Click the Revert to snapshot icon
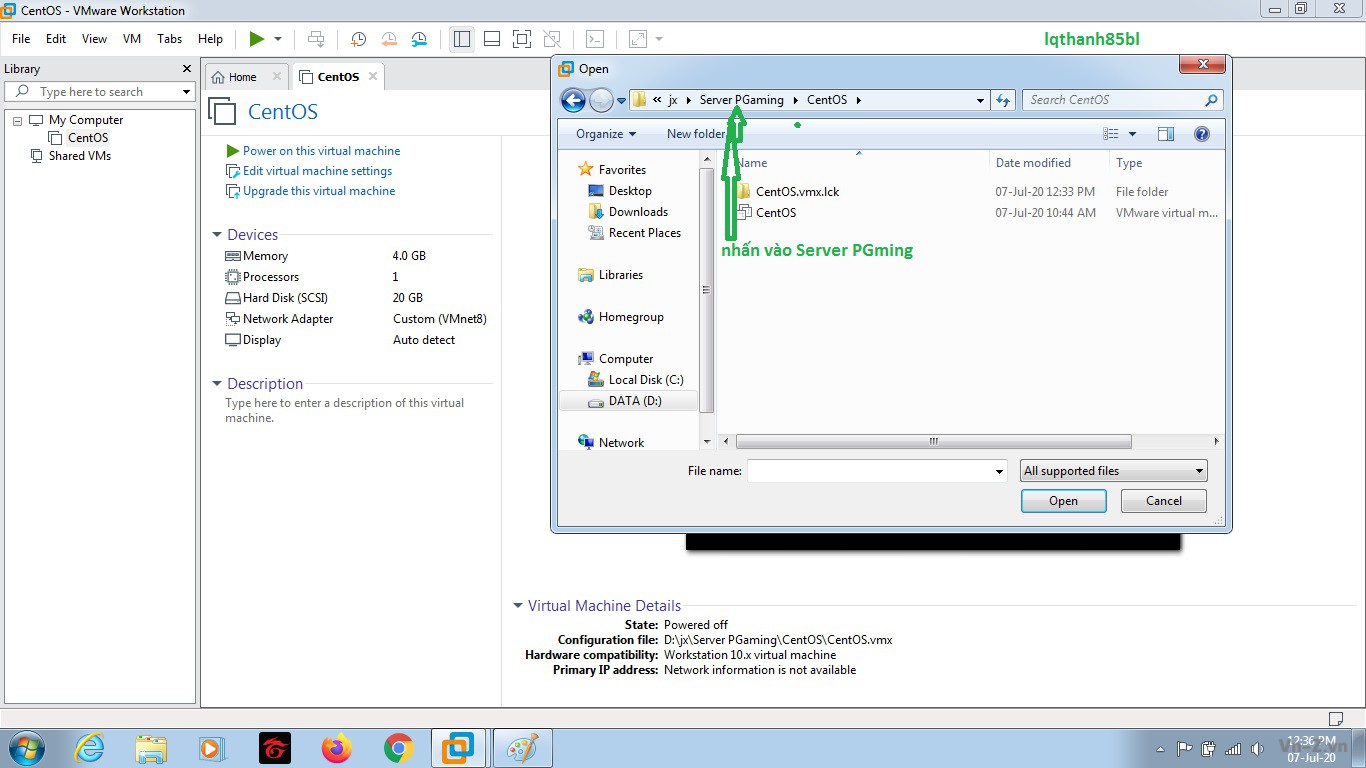1366x768 pixels. point(389,39)
